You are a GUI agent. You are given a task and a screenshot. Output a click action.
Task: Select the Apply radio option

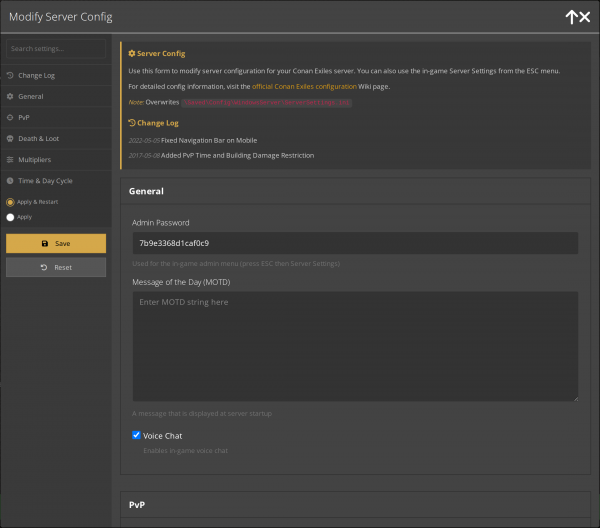click(10, 217)
